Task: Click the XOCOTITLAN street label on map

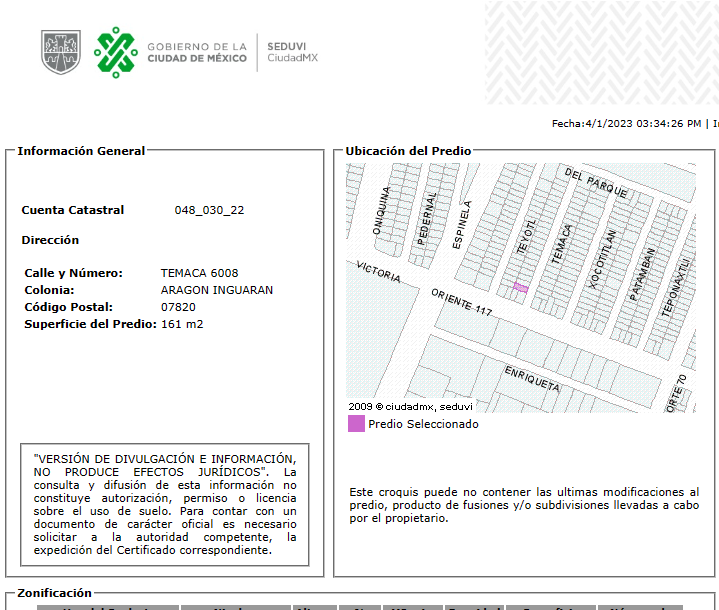Action: coord(602,260)
